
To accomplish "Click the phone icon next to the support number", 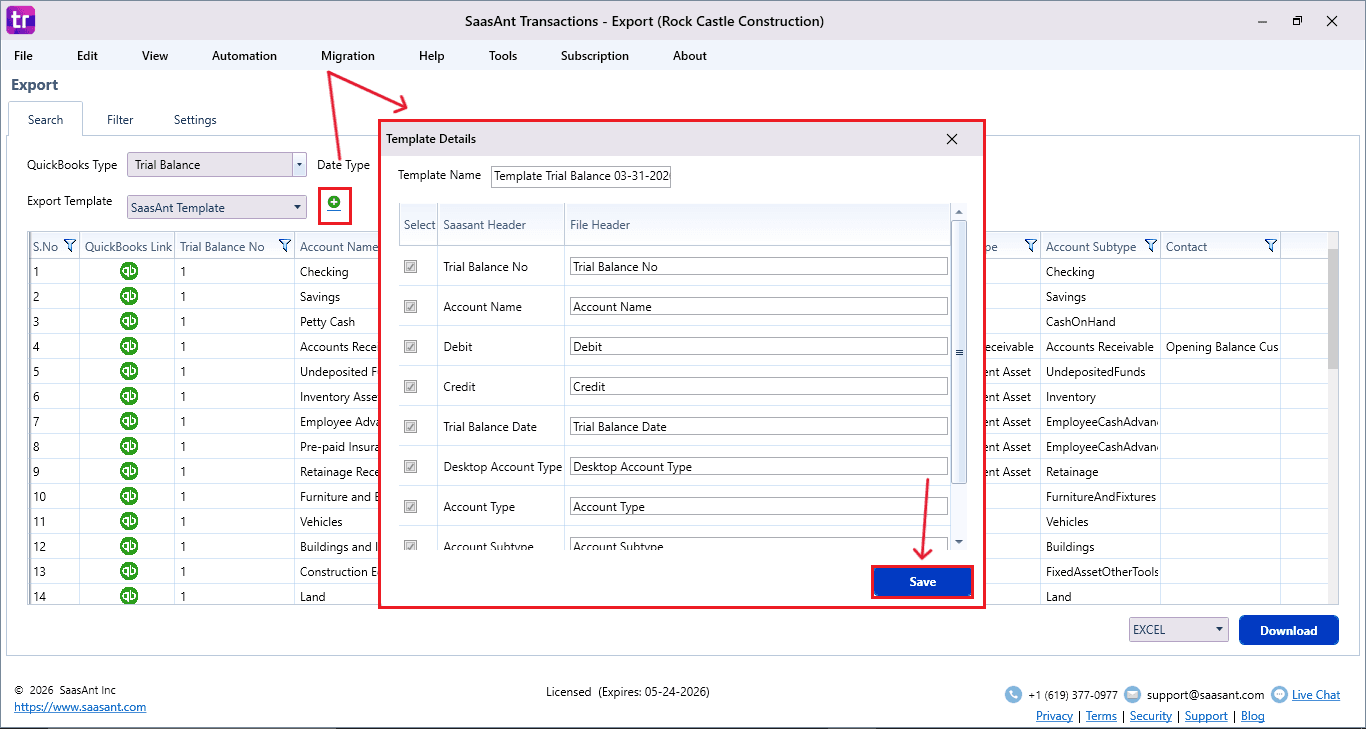I will click(1011, 694).
